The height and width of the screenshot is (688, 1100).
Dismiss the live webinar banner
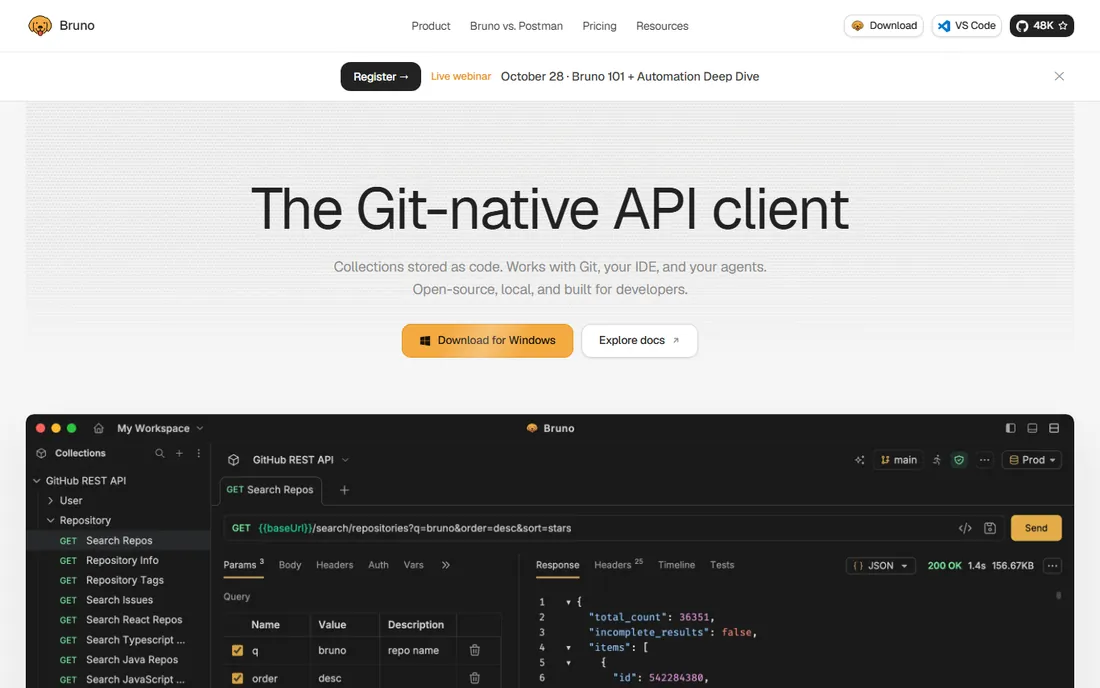tap(1059, 76)
